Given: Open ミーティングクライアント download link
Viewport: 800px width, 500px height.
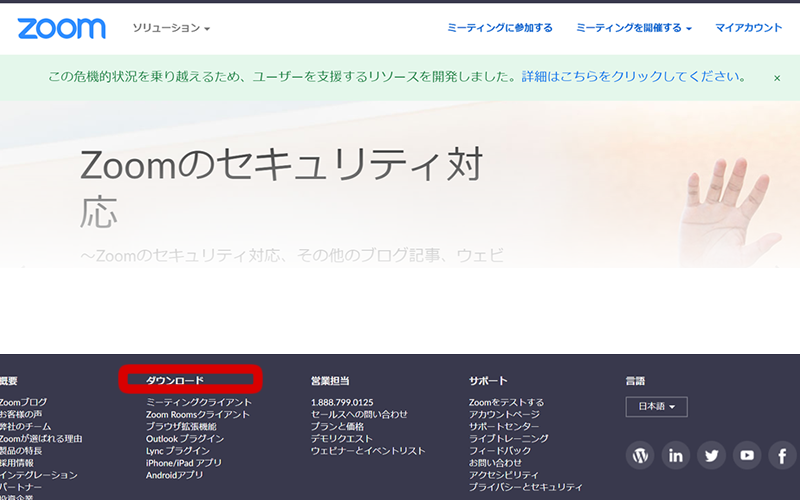Looking at the screenshot, I should 198,402.
